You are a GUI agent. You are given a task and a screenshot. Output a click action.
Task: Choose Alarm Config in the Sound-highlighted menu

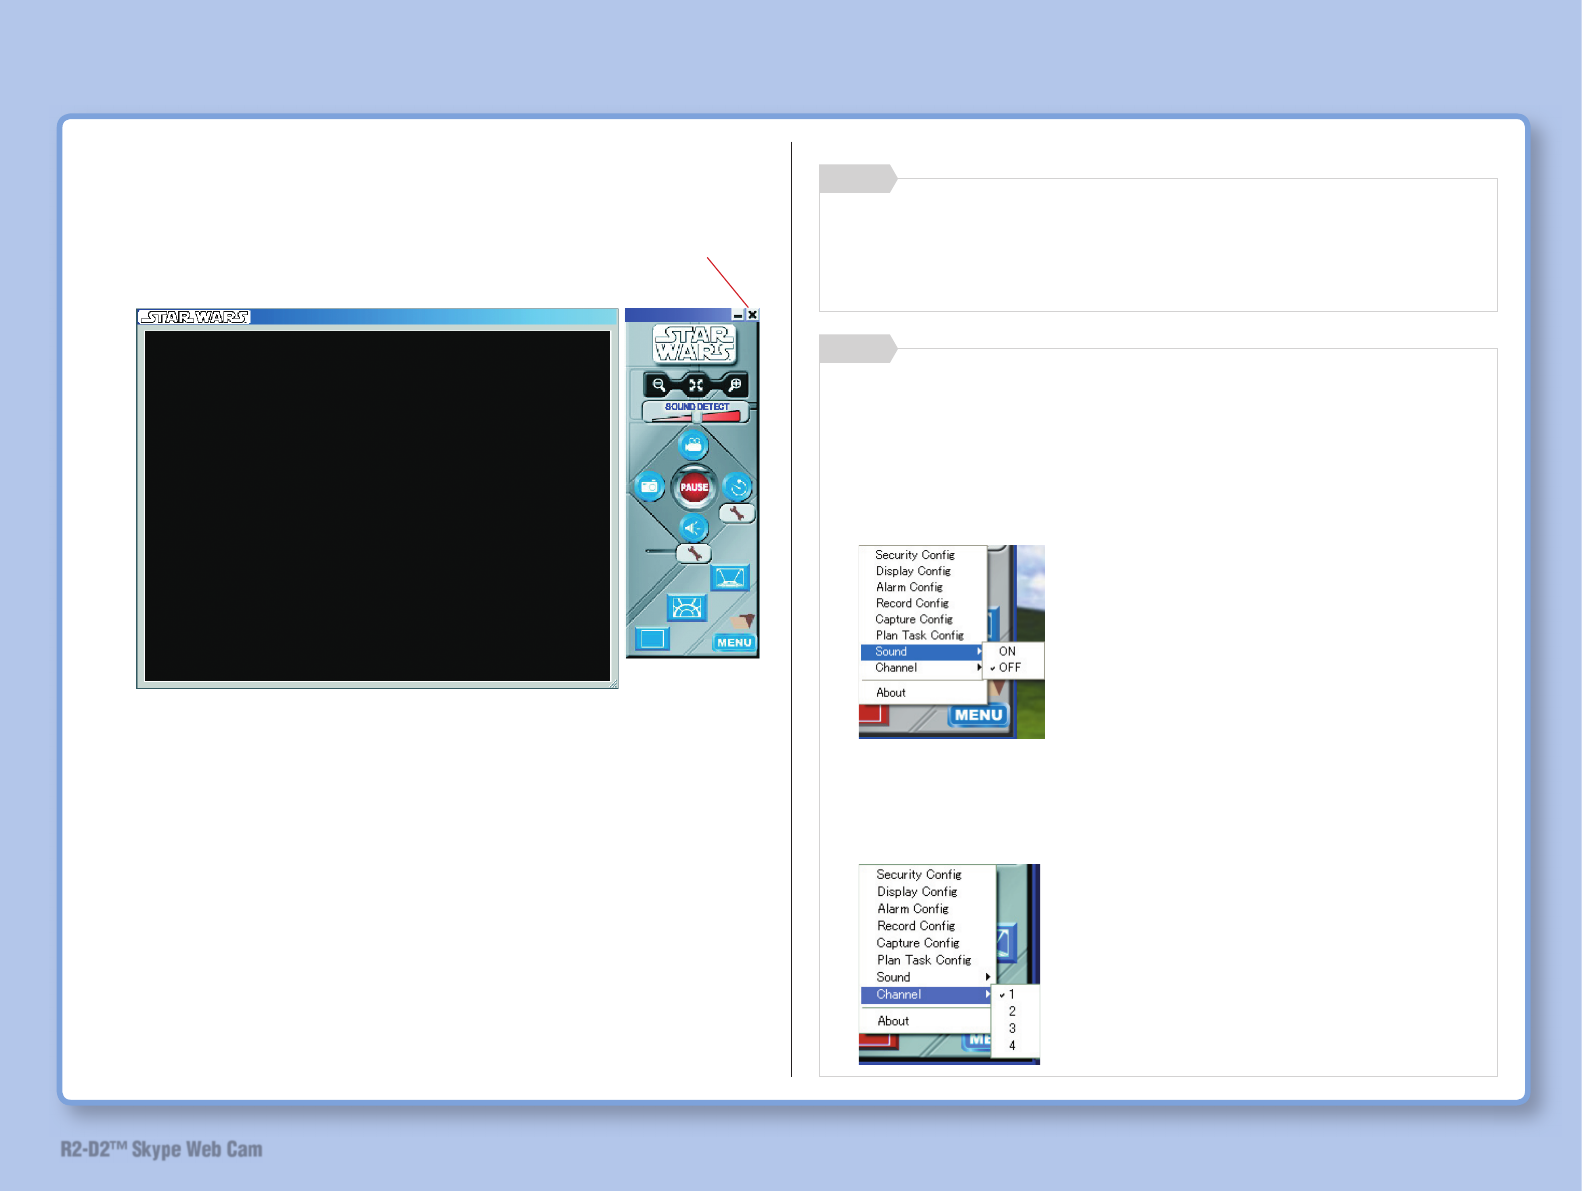[909, 587]
